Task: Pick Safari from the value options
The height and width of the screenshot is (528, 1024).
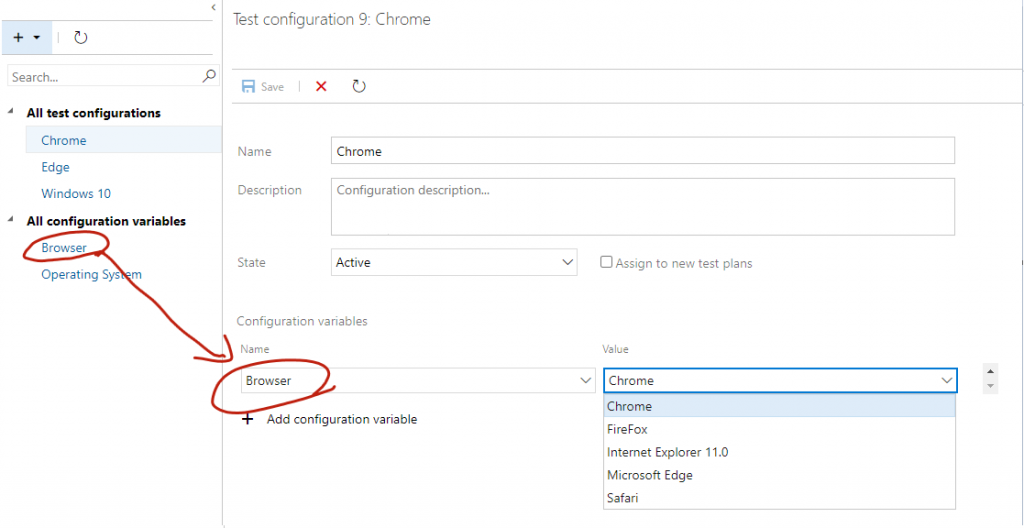Action: tap(622, 498)
